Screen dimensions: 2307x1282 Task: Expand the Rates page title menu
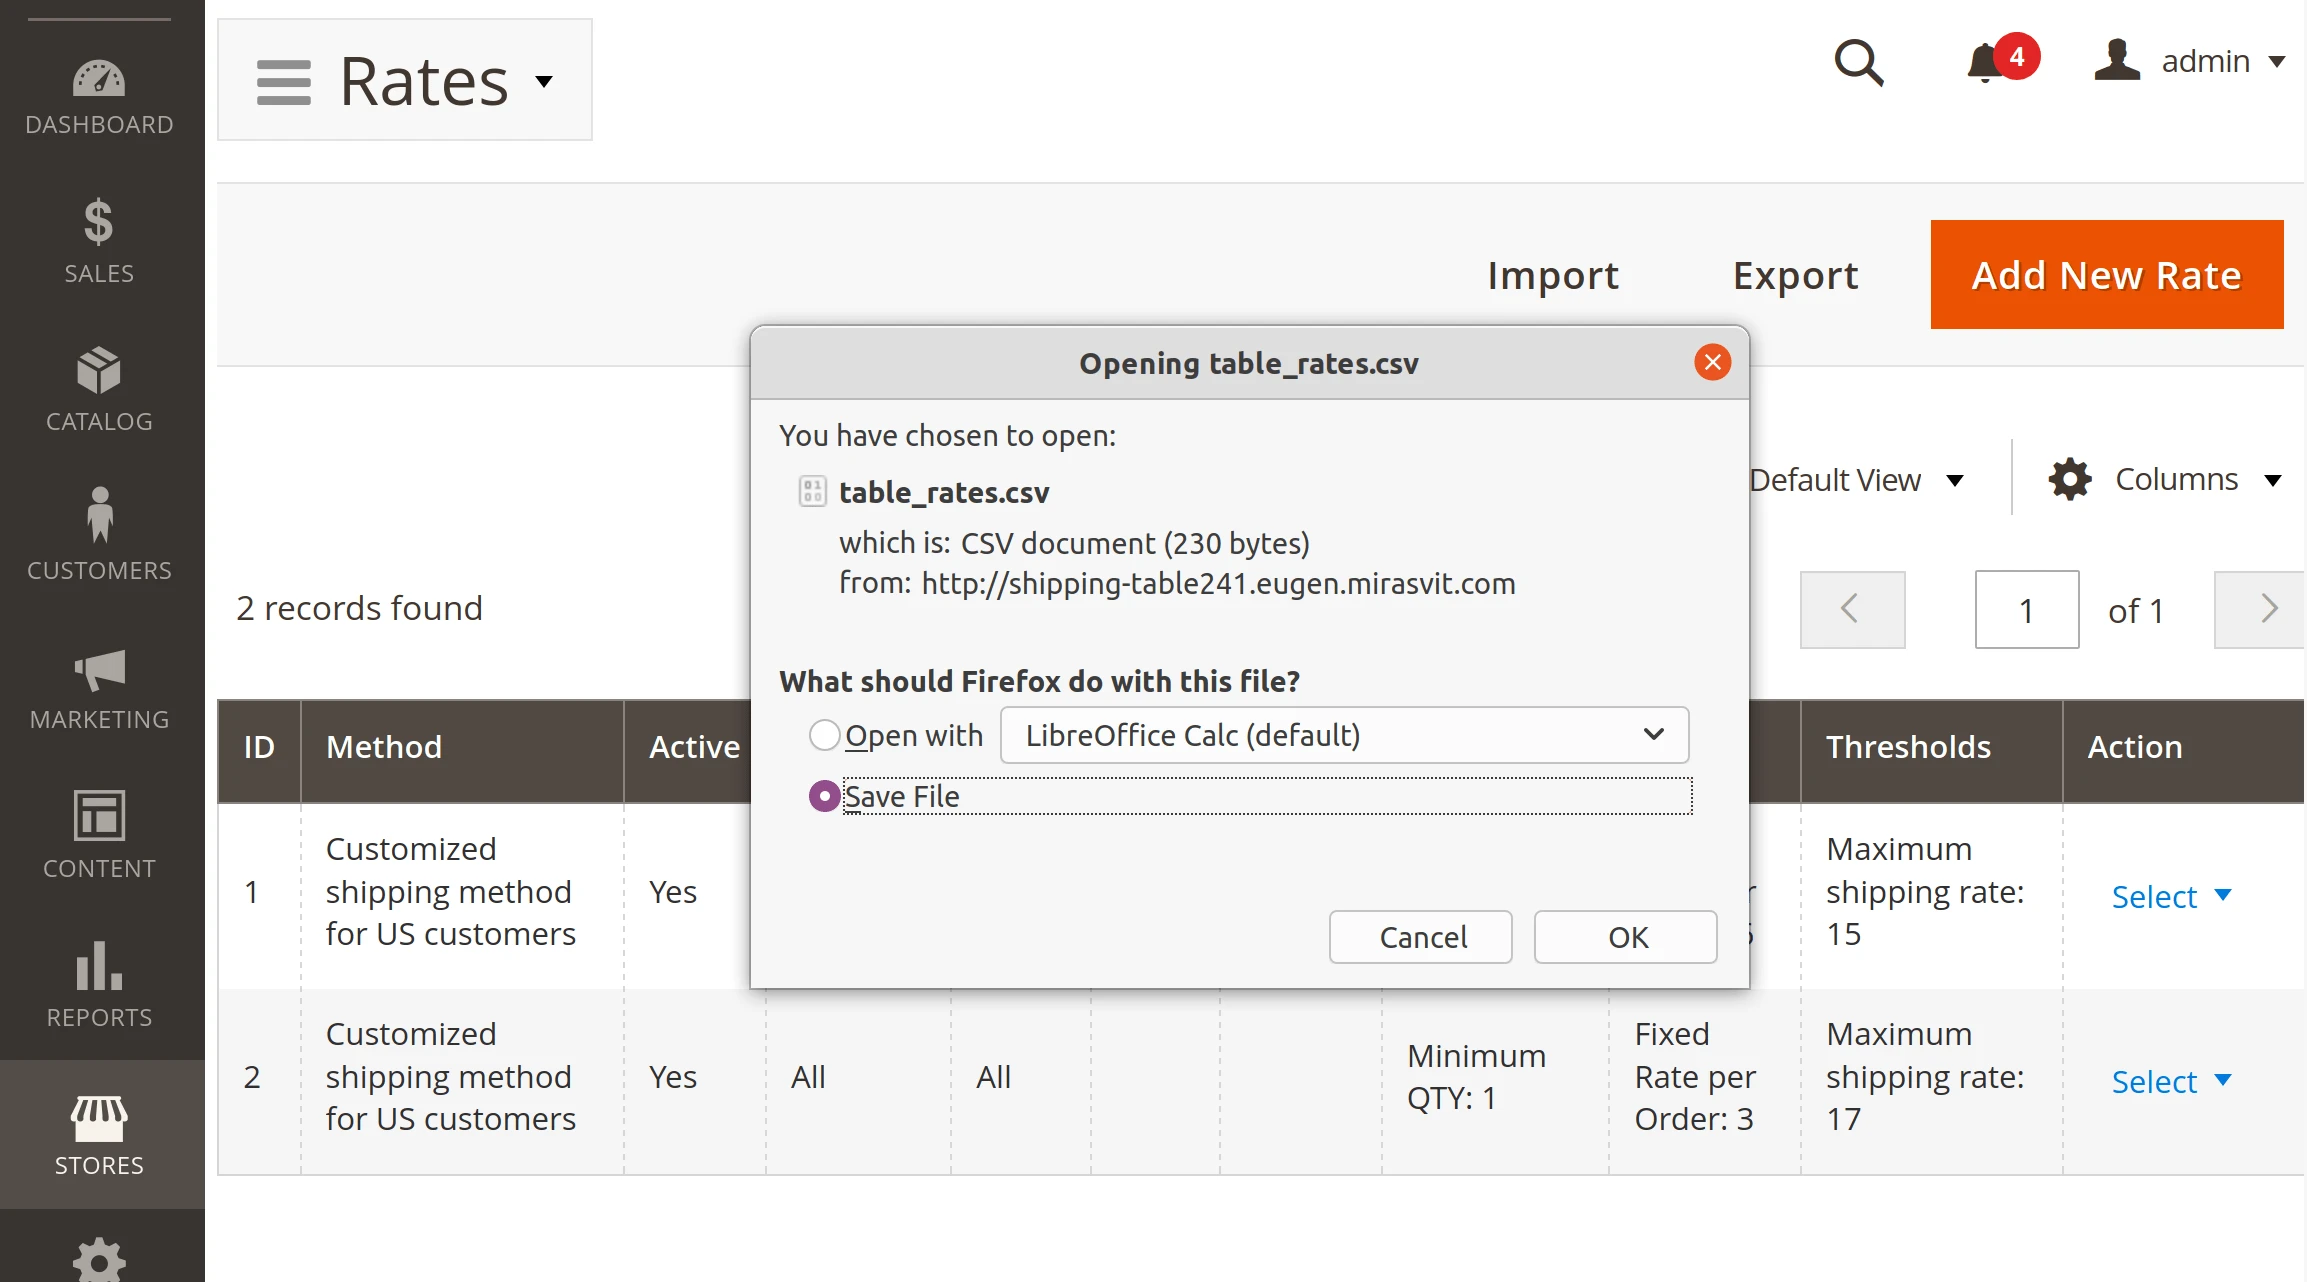[x=543, y=82]
